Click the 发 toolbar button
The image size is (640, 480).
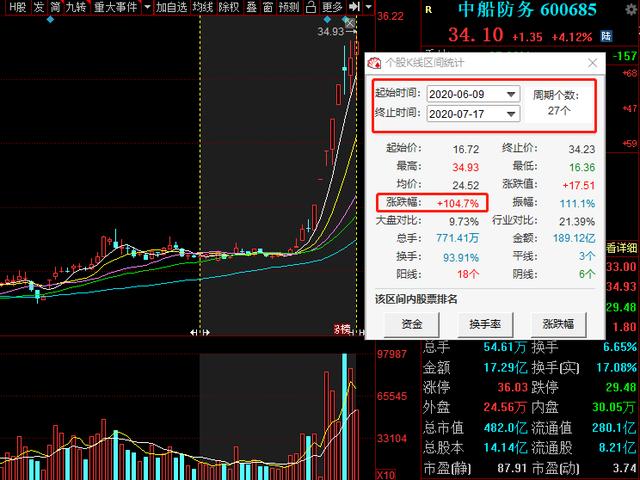pos(39,7)
